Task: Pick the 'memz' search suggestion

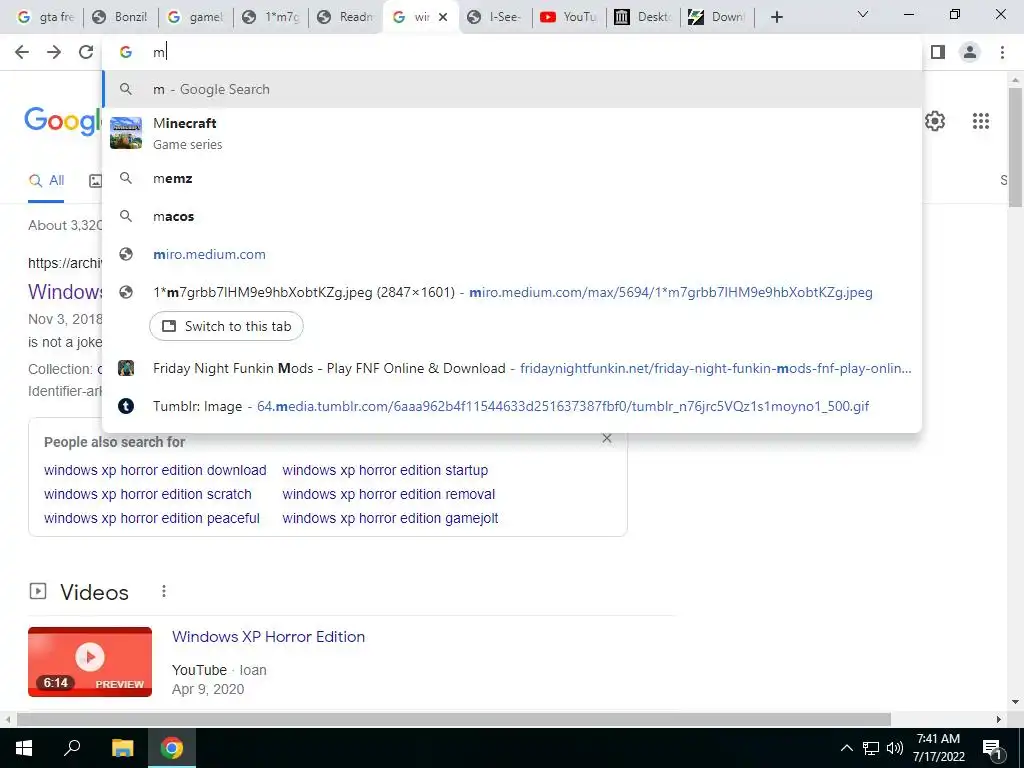Action: [512, 178]
